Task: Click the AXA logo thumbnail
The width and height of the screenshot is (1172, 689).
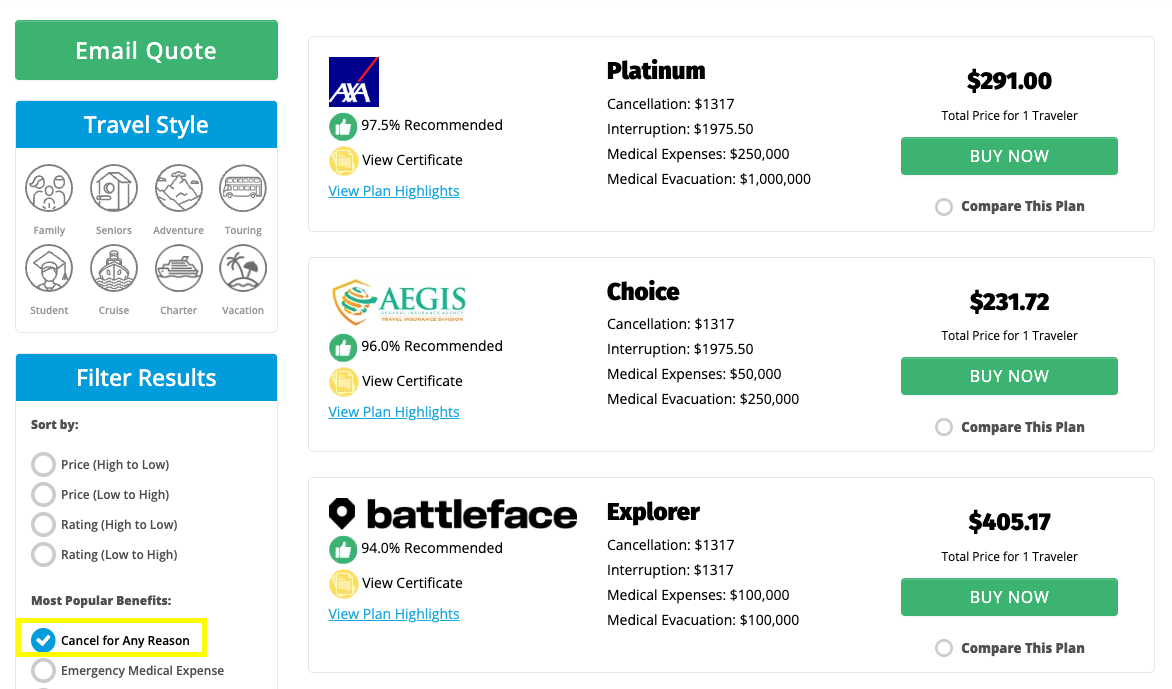Action: [x=354, y=82]
